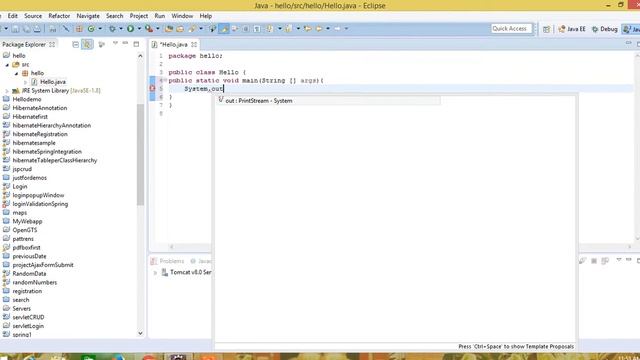Click the Save icon in the toolbar

tap(15, 29)
